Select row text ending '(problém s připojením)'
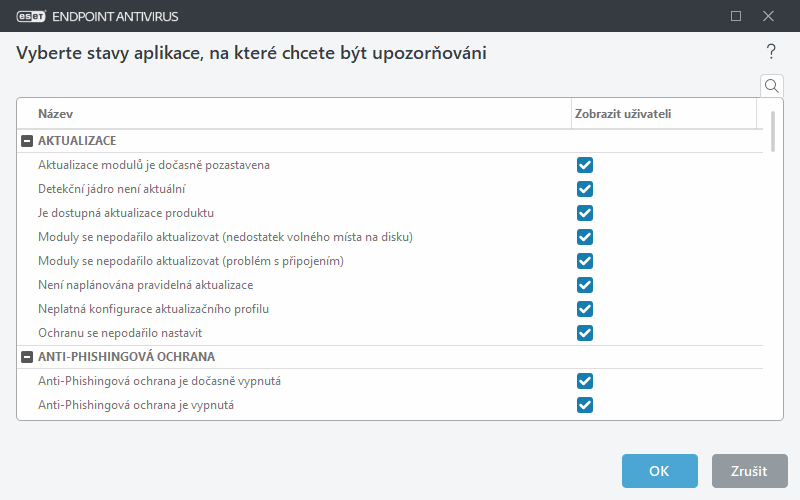Viewport: 800px width, 500px height. pyautogui.click(x=191, y=261)
